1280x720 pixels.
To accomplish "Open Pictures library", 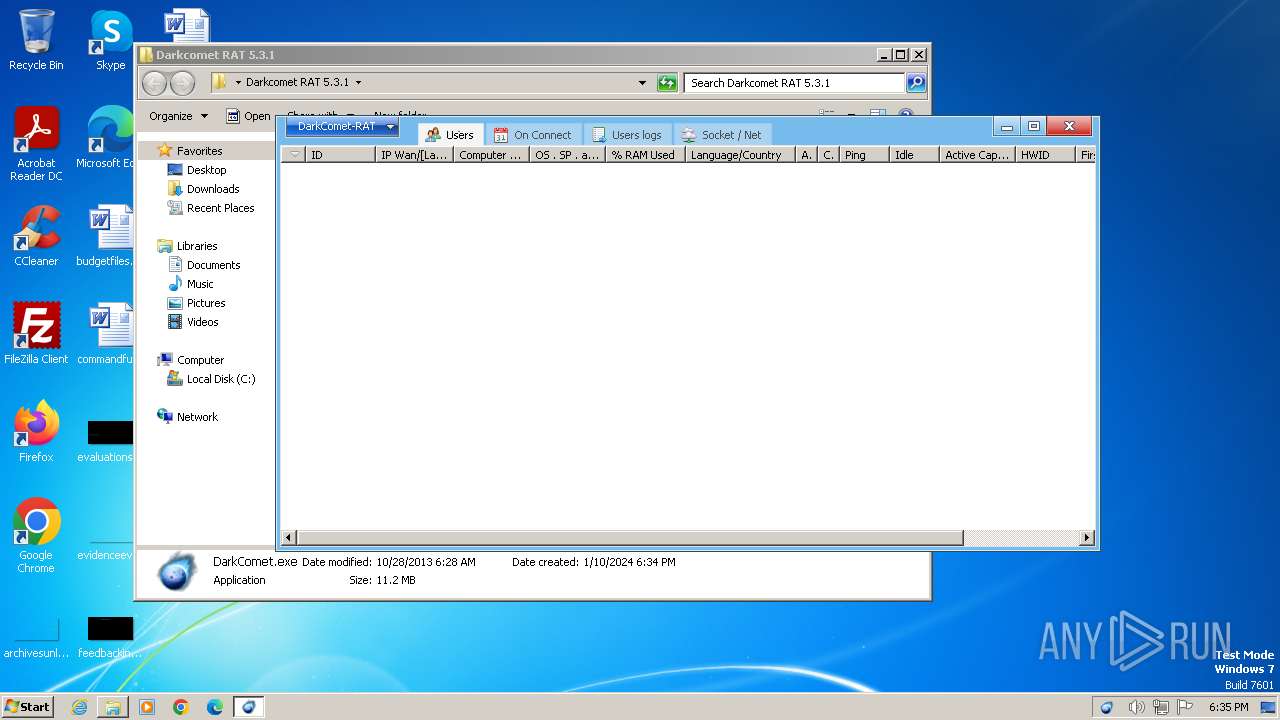I will [x=206, y=303].
